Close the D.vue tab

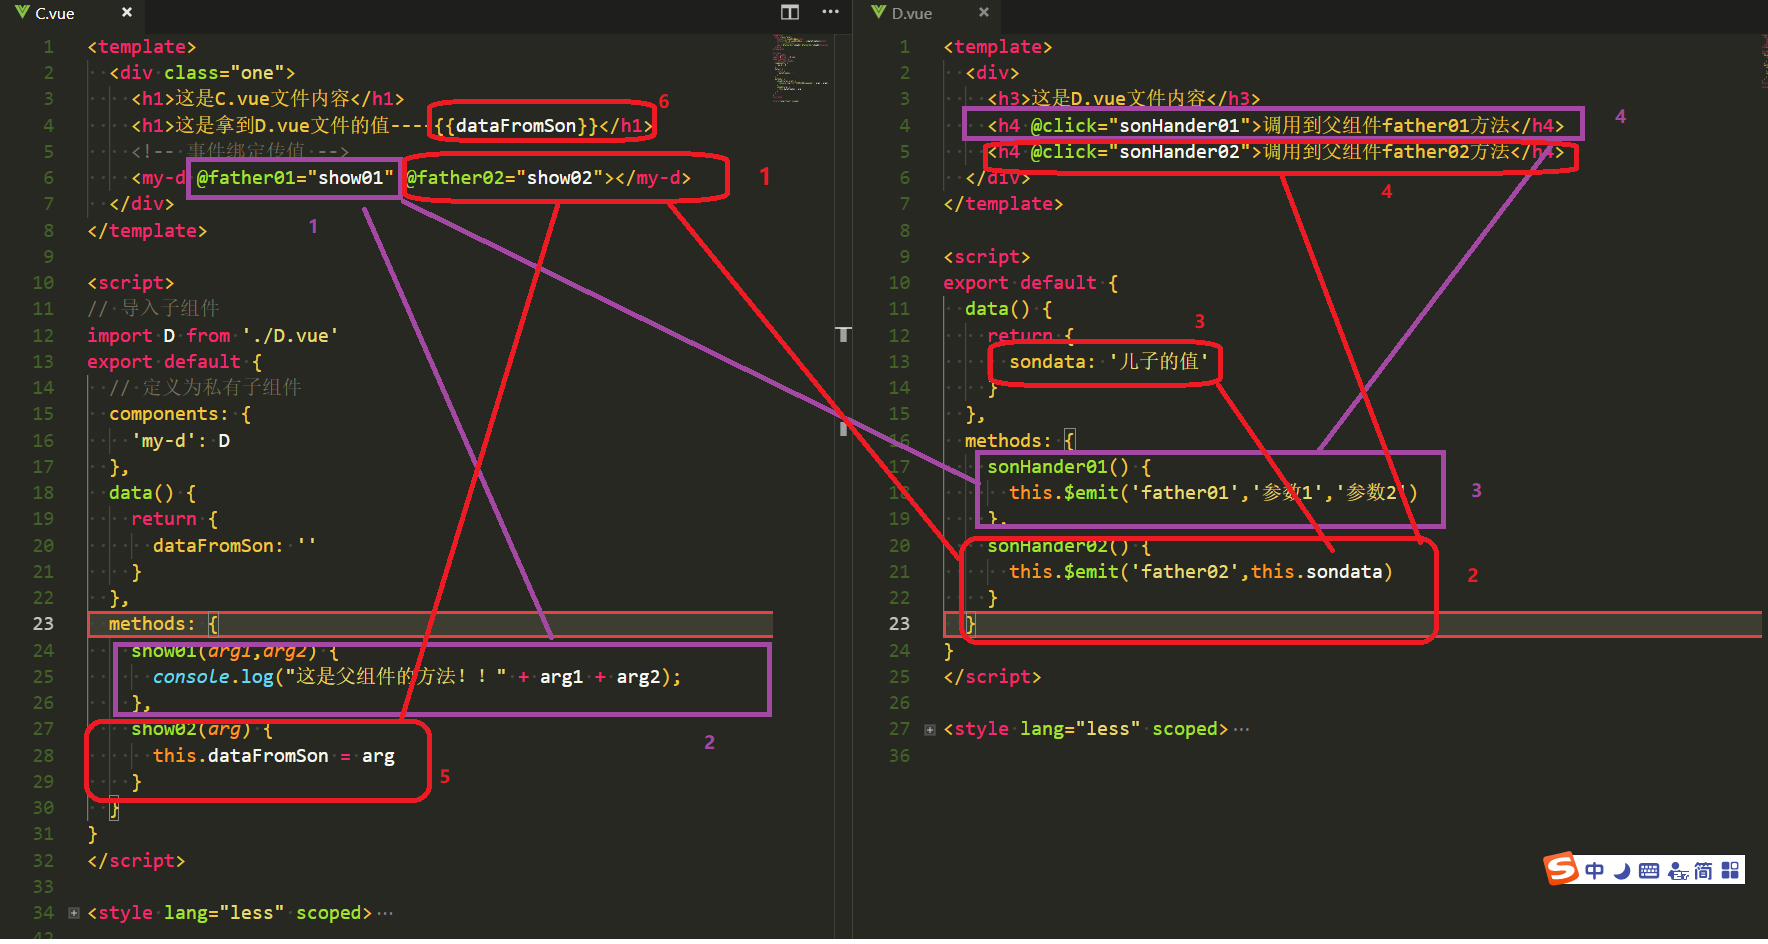point(984,13)
